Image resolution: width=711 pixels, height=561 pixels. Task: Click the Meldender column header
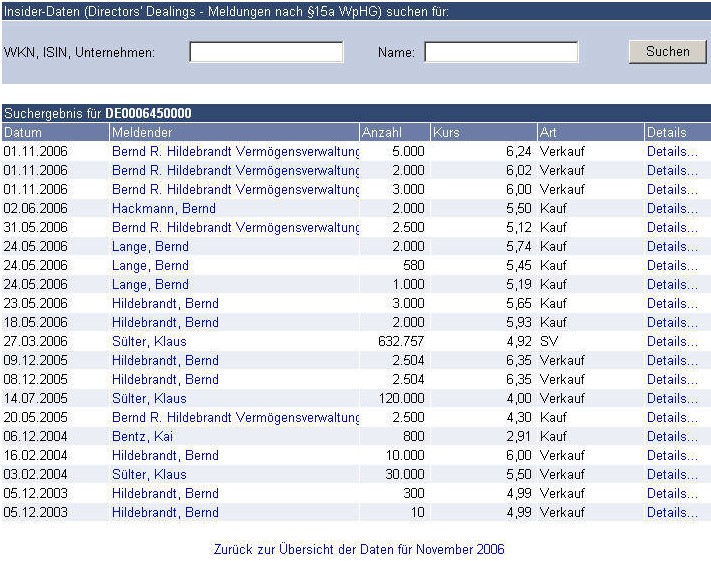(142, 132)
